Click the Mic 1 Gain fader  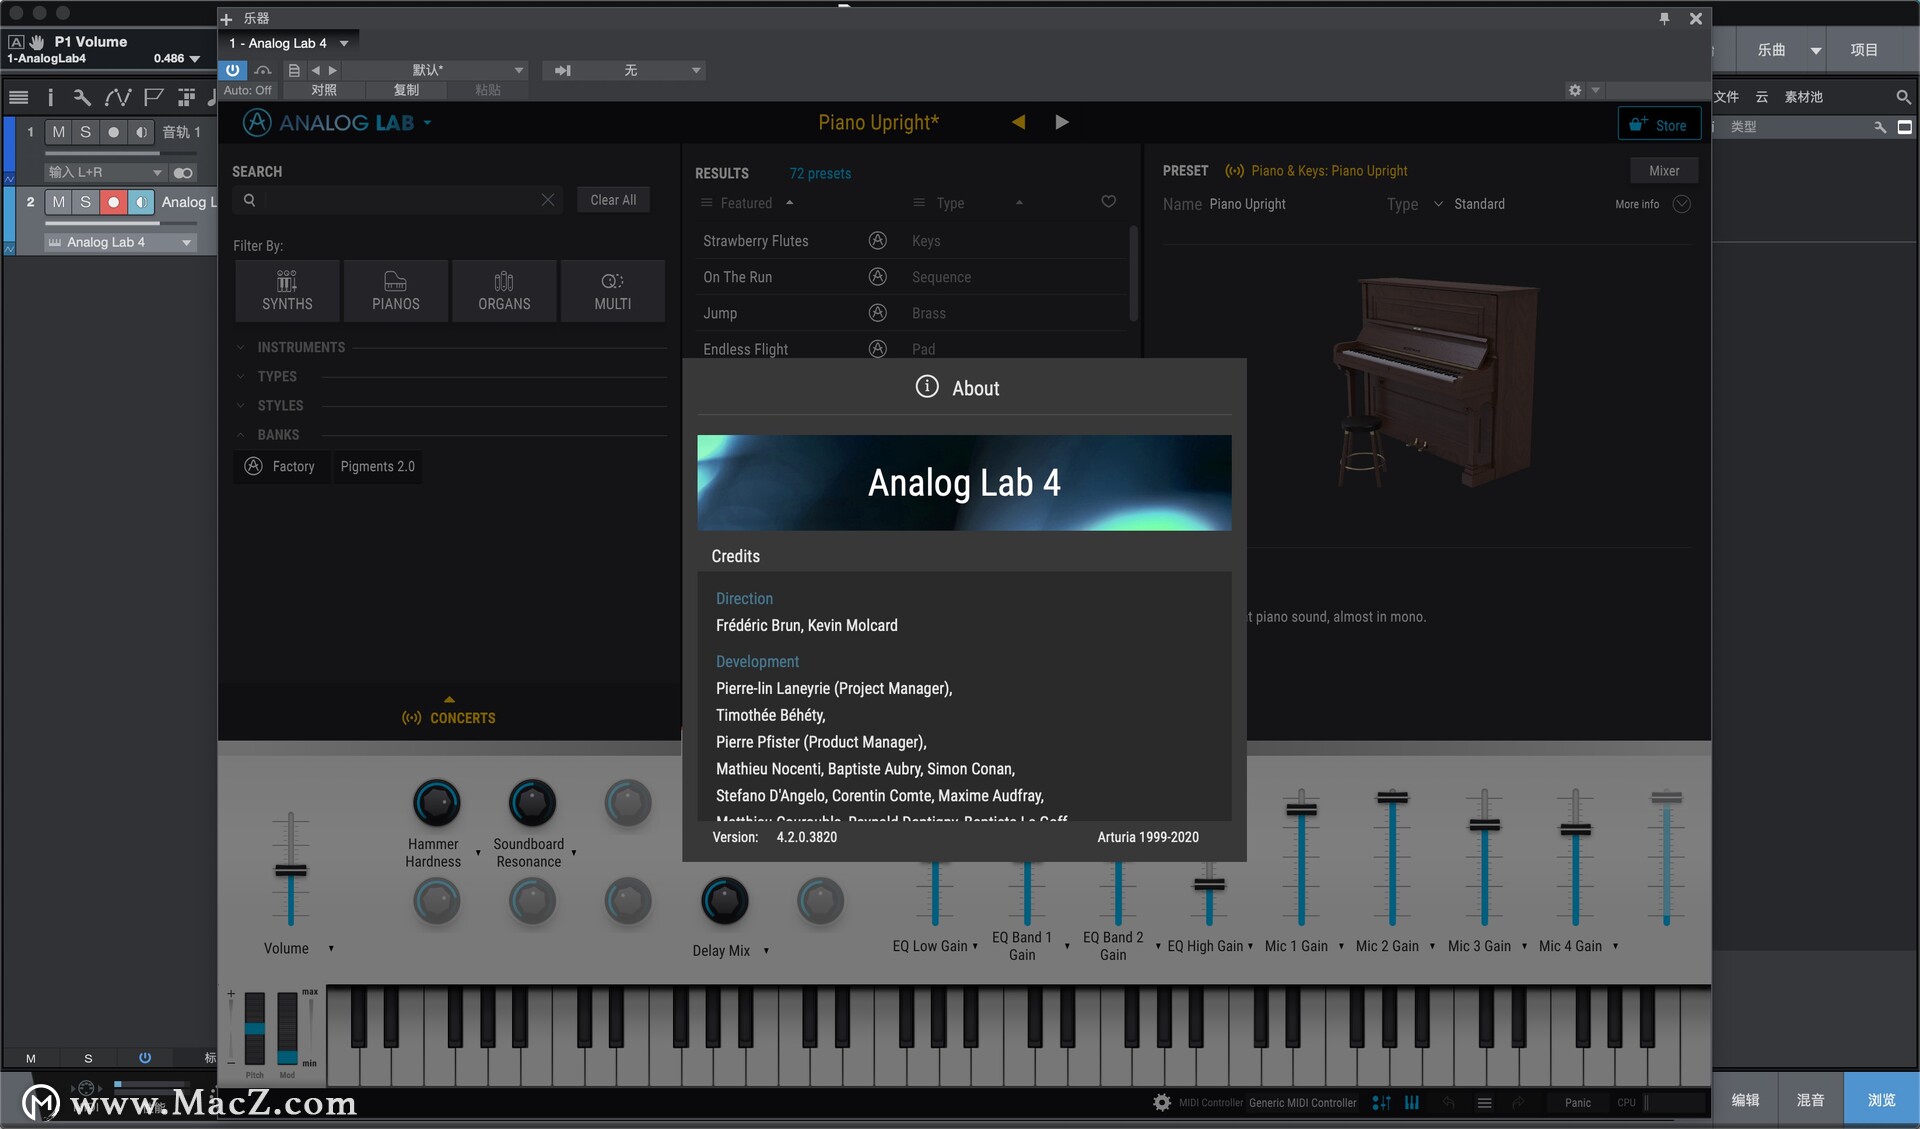[1301, 809]
